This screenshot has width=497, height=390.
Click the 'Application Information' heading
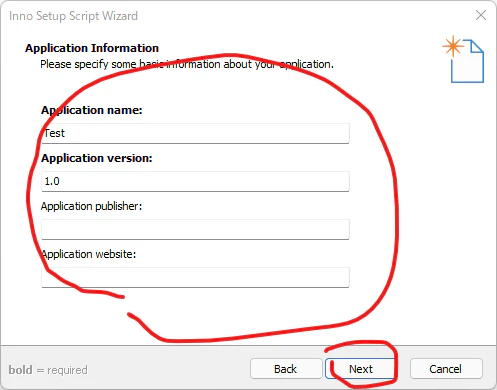tap(92, 48)
